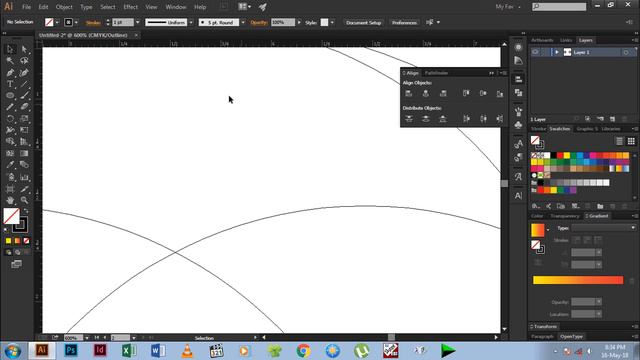The width and height of the screenshot is (640, 360).
Task: Switch to the Artboards tab
Action: [x=542, y=40]
